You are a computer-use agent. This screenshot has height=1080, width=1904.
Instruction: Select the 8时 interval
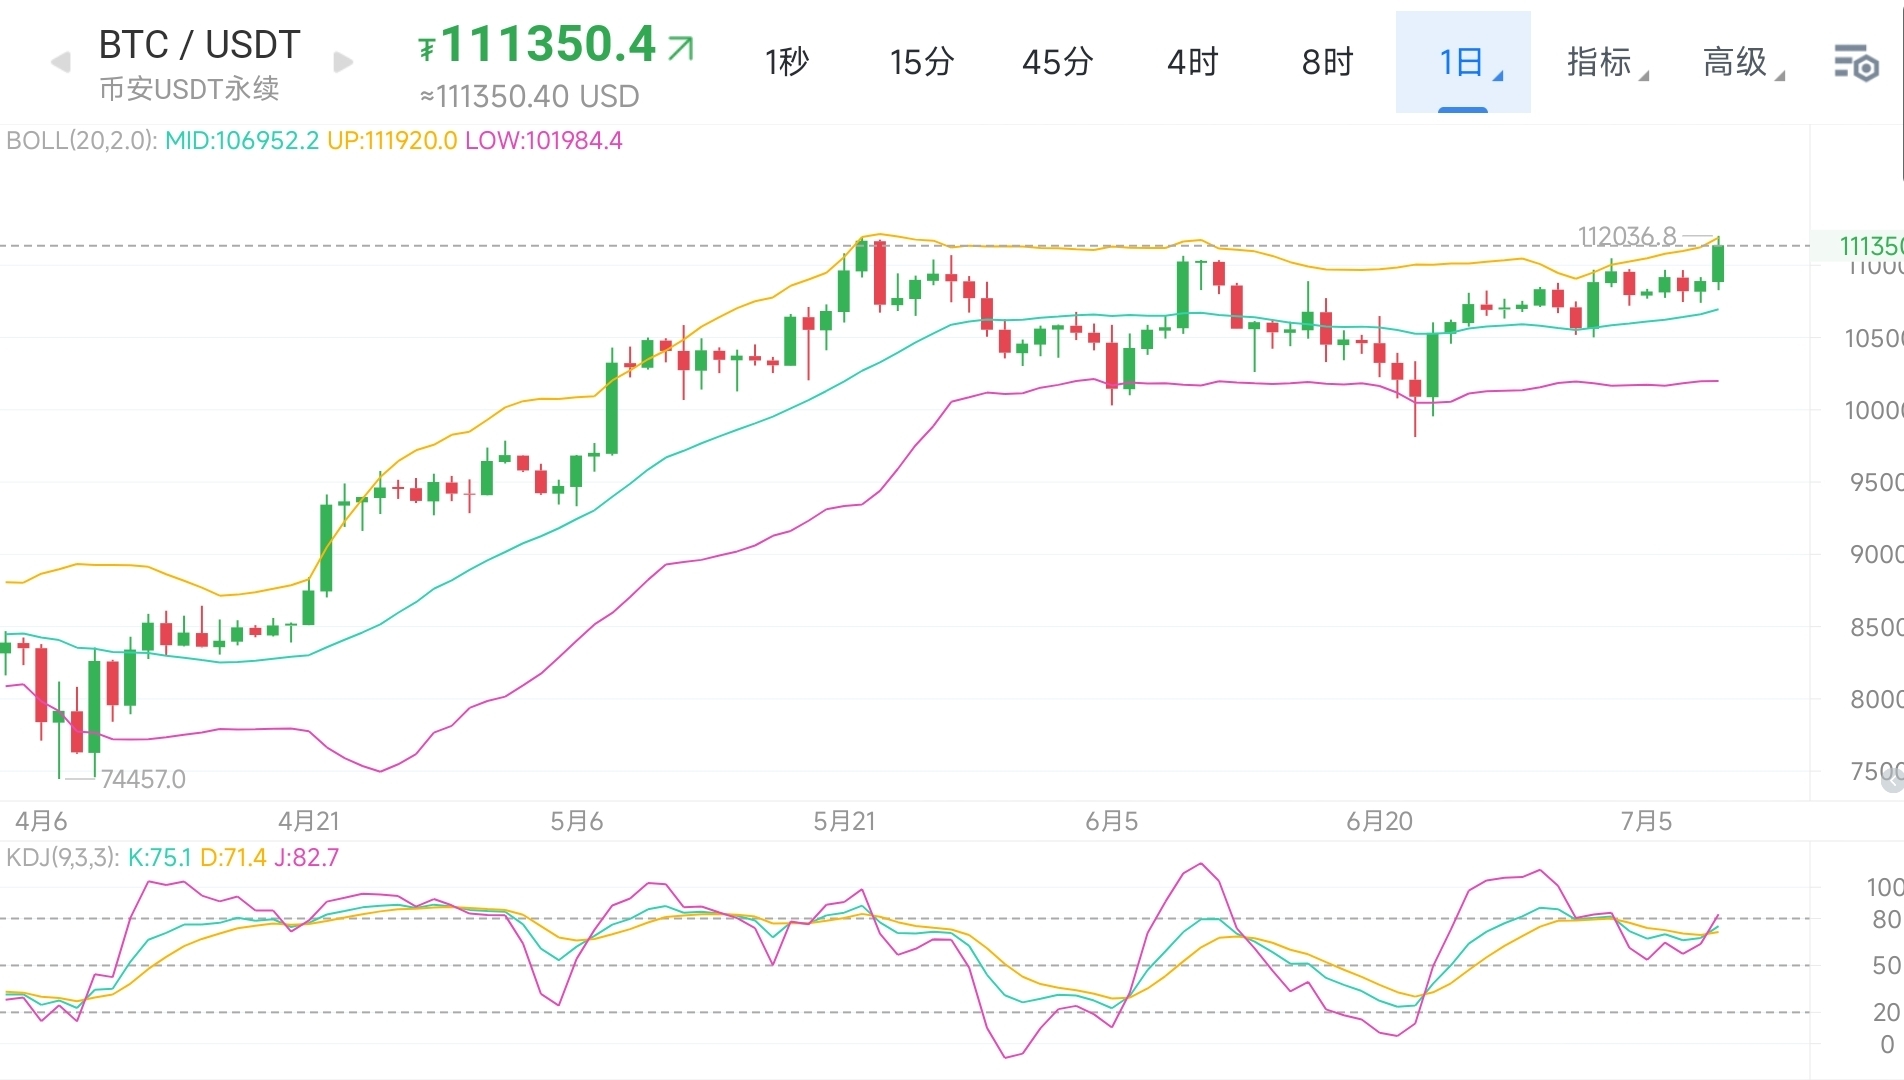(x=1326, y=62)
